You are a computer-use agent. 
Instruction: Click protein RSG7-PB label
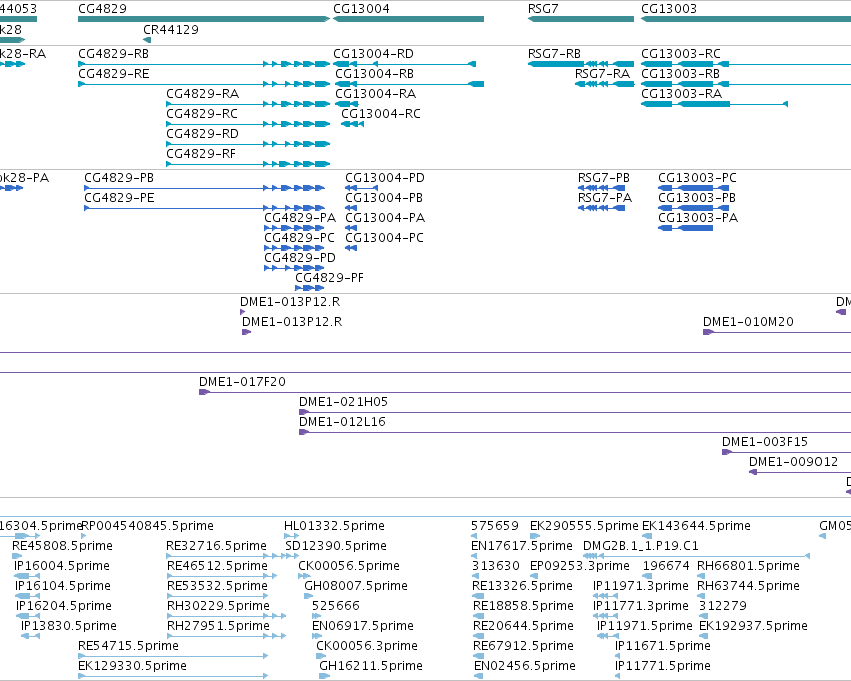pos(604,178)
